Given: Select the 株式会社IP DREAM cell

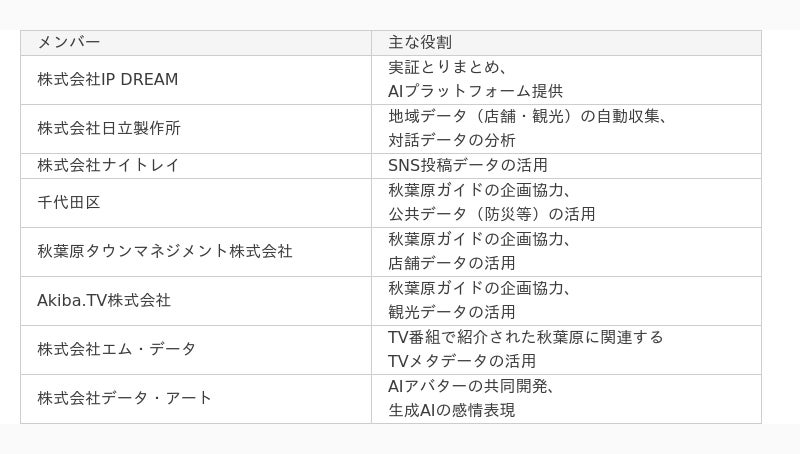Looking at the screenshot, I should point(108,80).
